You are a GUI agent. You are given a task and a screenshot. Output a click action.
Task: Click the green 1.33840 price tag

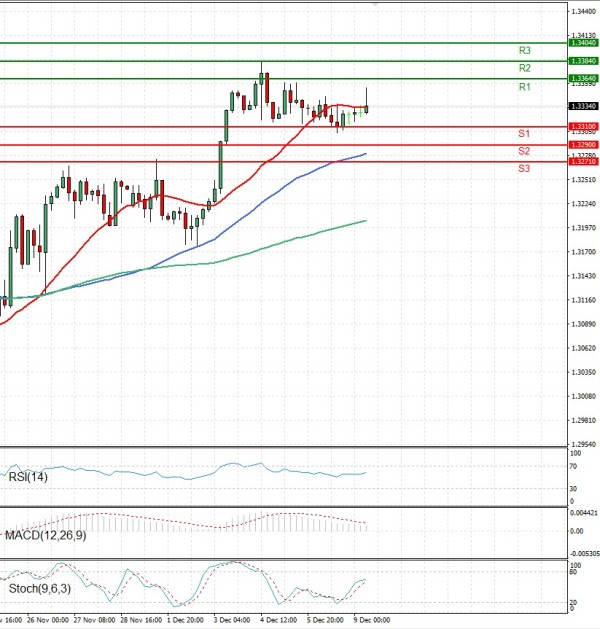click(x=583, y=61)
